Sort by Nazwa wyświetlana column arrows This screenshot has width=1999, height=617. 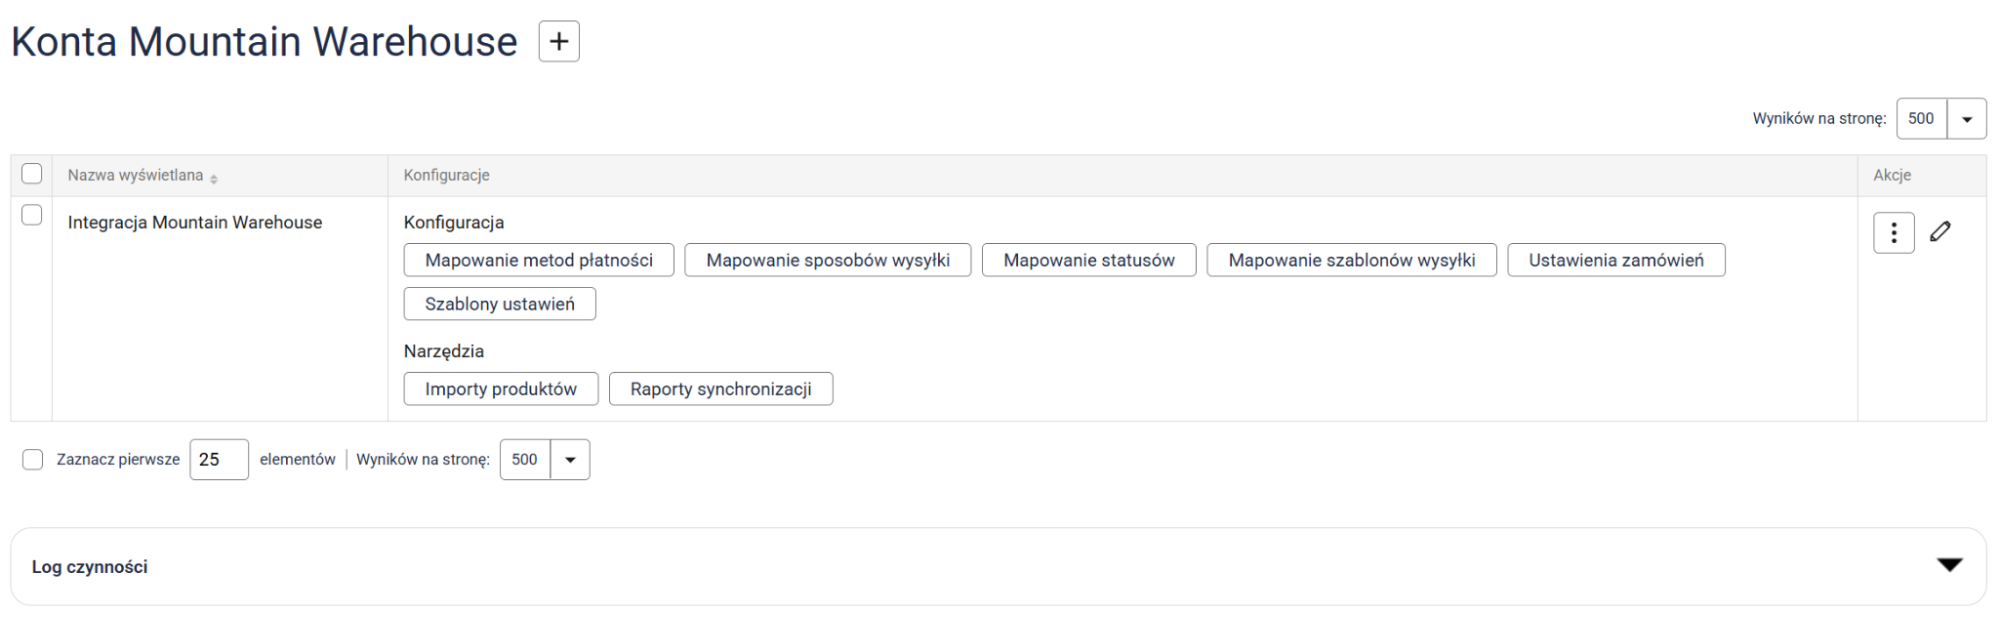click(x=214, y=178)
